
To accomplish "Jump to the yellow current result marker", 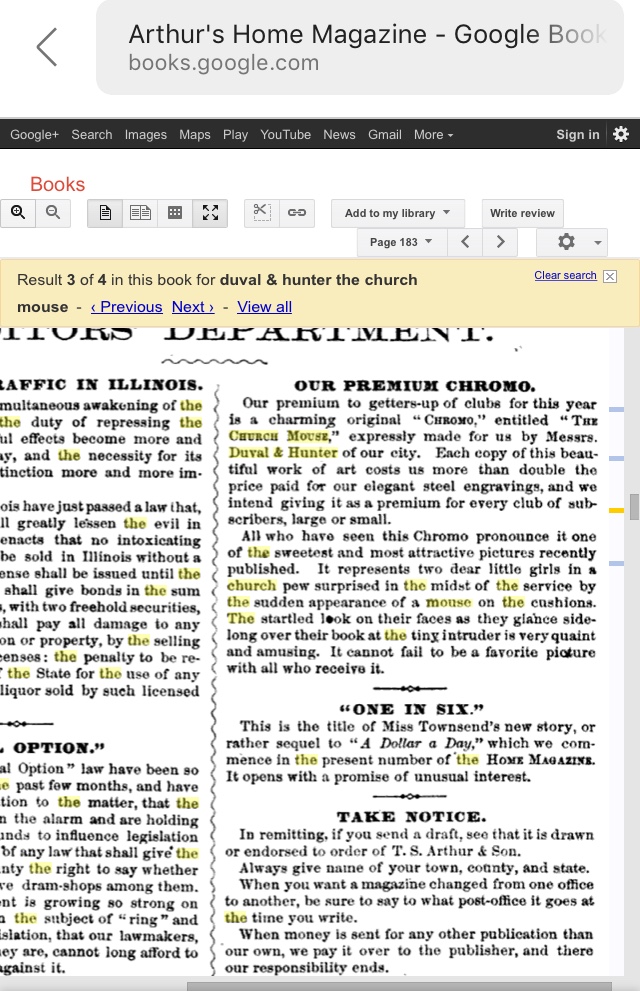I will click(617, 510).
